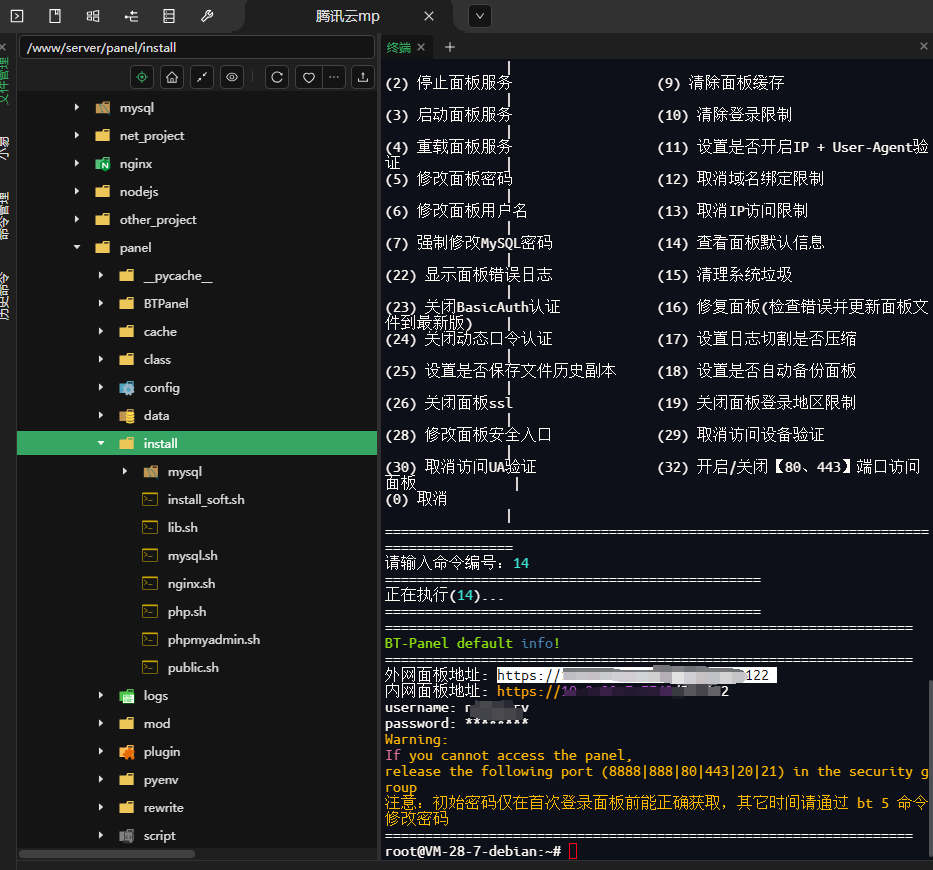Collapse the panel folder
Viewport: 933px width, 870px height.
tap(77, 247)
